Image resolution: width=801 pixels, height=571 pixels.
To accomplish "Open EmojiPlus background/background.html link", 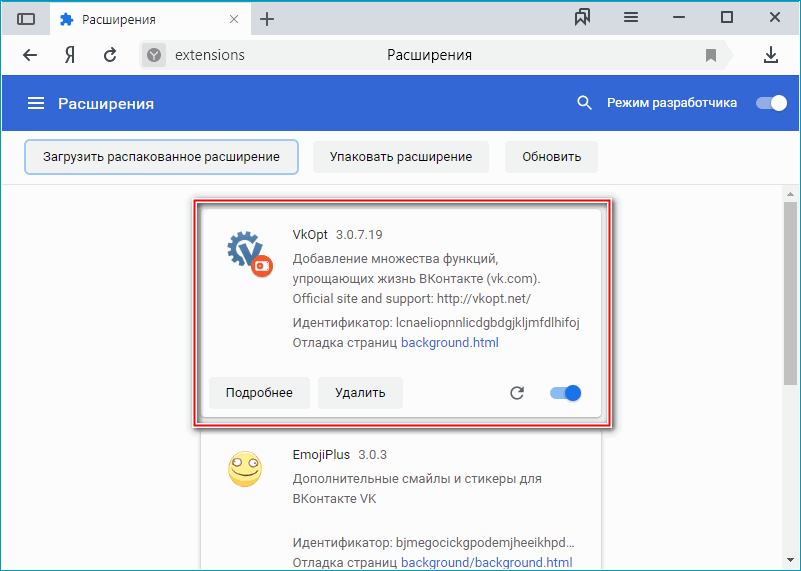I will click(486, 562).
